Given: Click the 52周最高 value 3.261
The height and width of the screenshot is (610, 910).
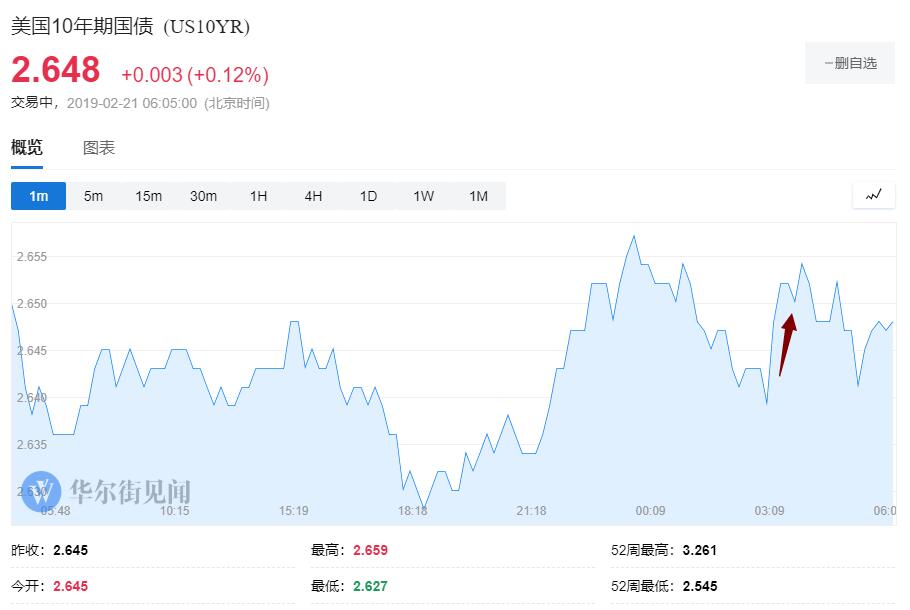Looking at the screenshot, I should pos(700,550).
